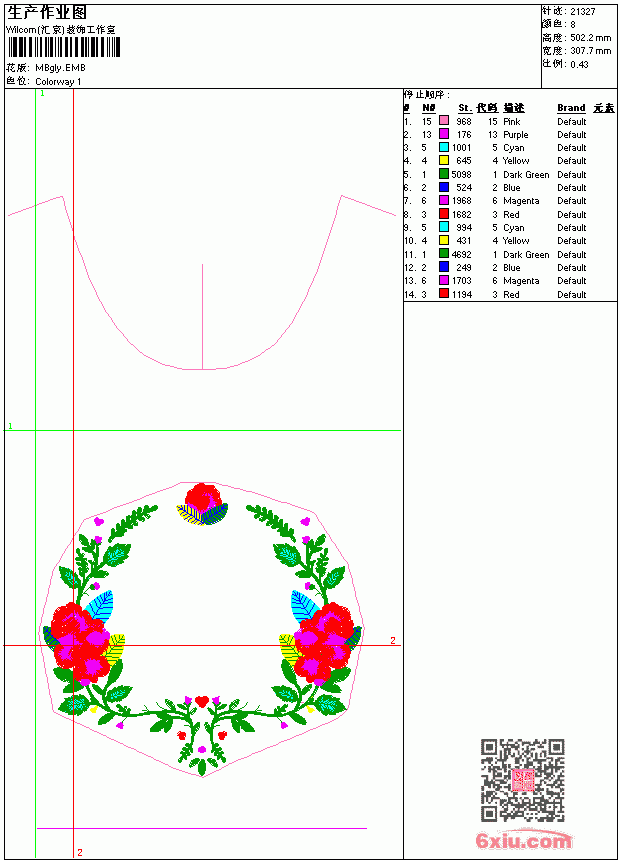Select the Dark Green swatch in row 5
This screenshot has height=860, width=620.
[x=444, y=174]
